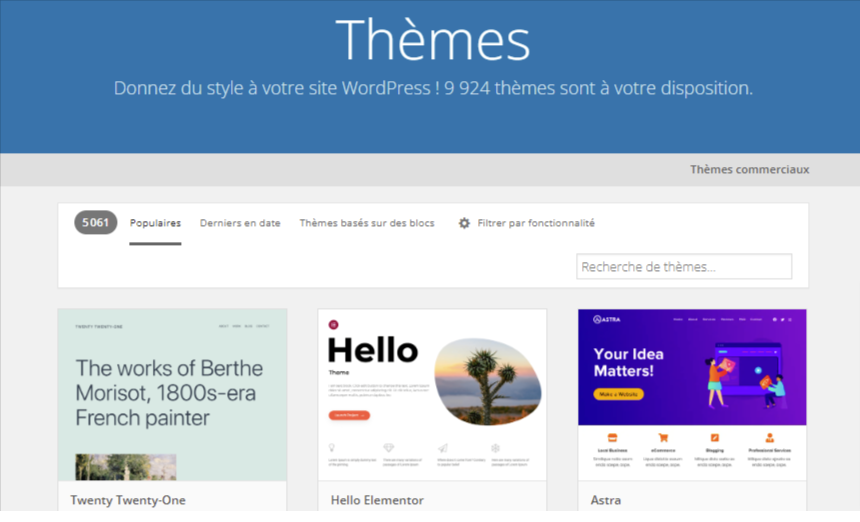Screen dimensions: 860x522
Task: Click the Blogging icon in Astra preview
Action: point(716,437)
